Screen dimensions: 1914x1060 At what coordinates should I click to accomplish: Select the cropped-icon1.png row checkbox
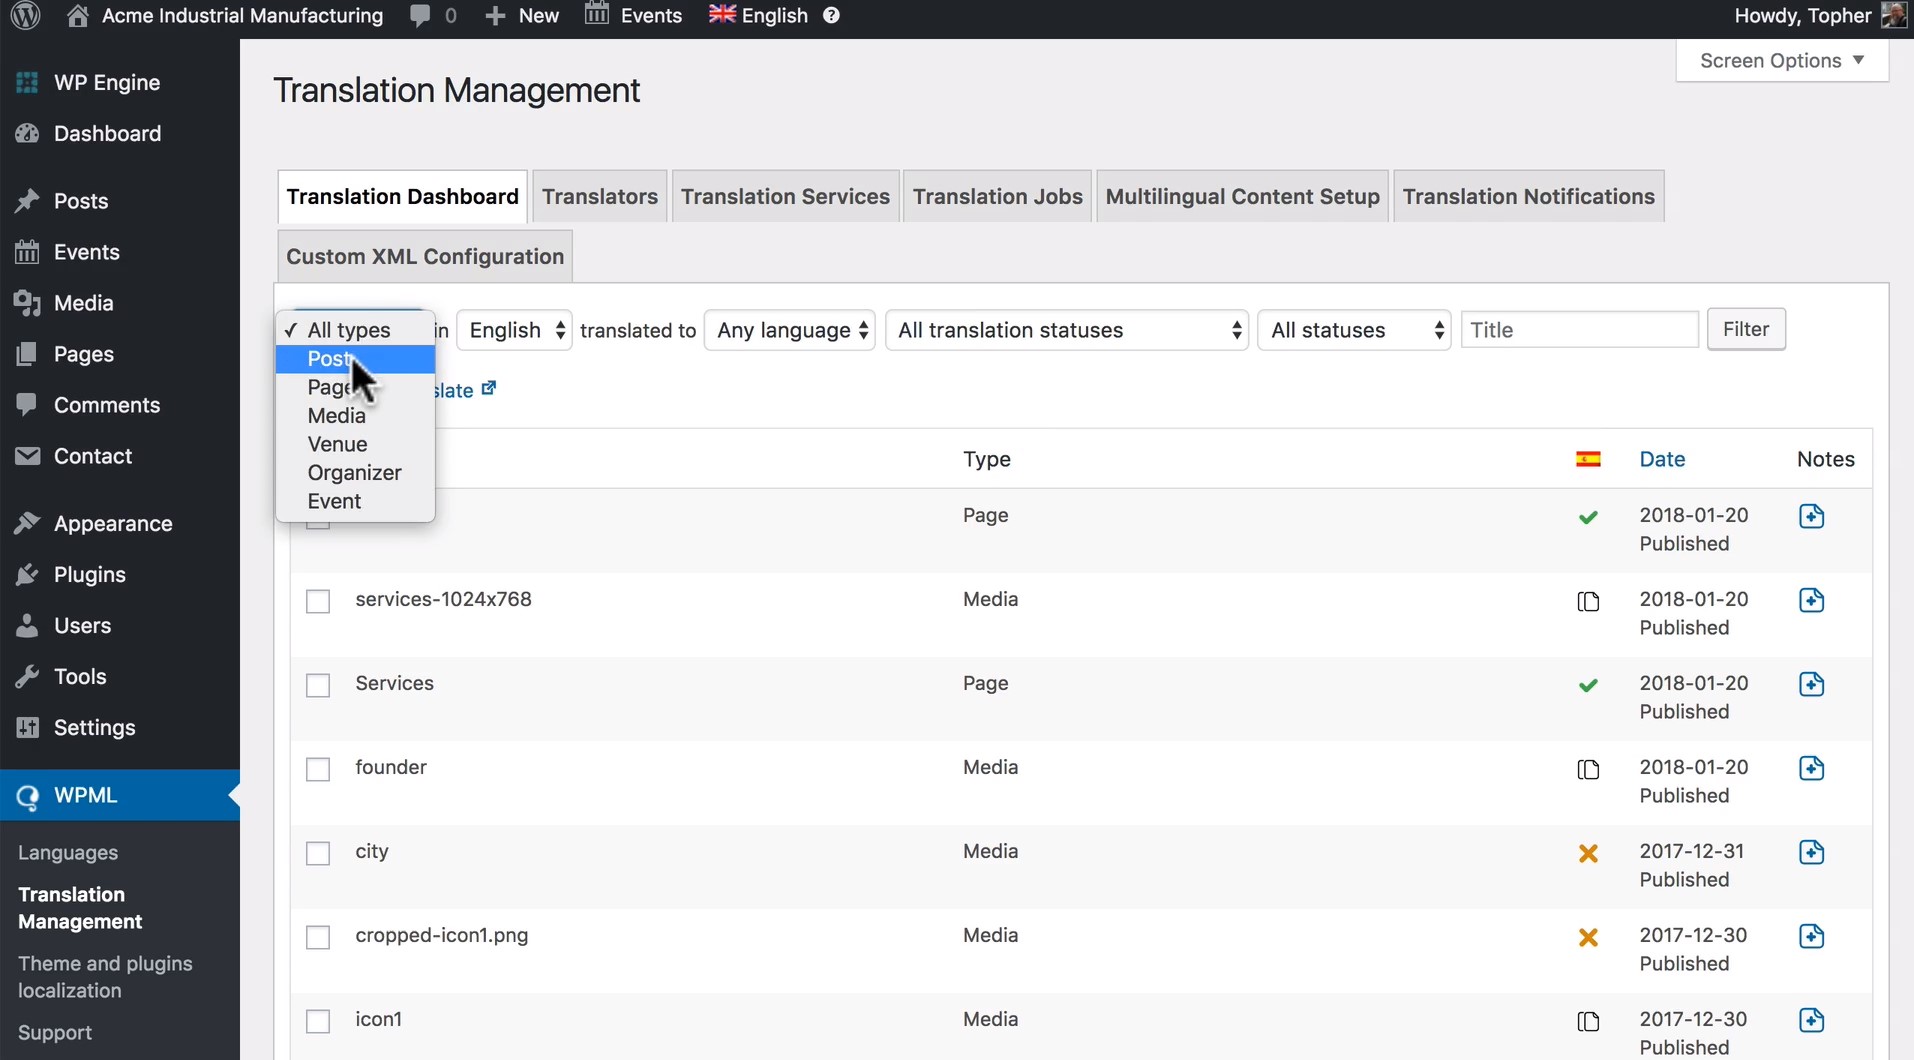tap(318, 937)
